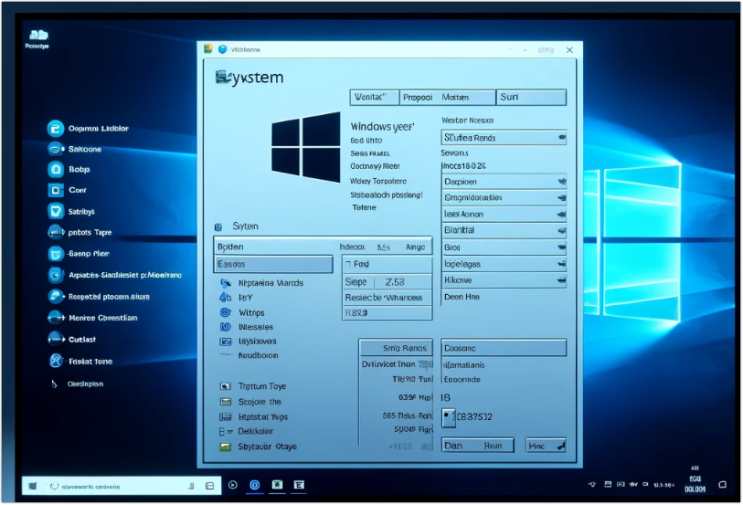Click the Trgttum Toye icon

pyautogui.click(x=225, y=386)
